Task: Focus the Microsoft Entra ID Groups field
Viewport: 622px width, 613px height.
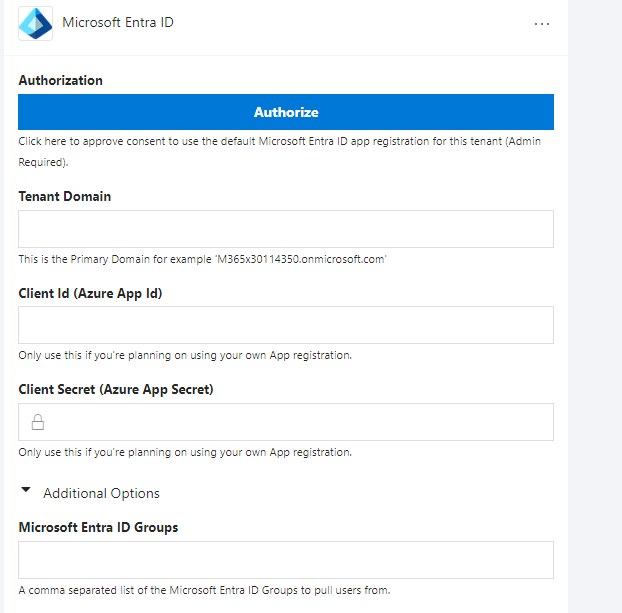Action: coord(286,560)
